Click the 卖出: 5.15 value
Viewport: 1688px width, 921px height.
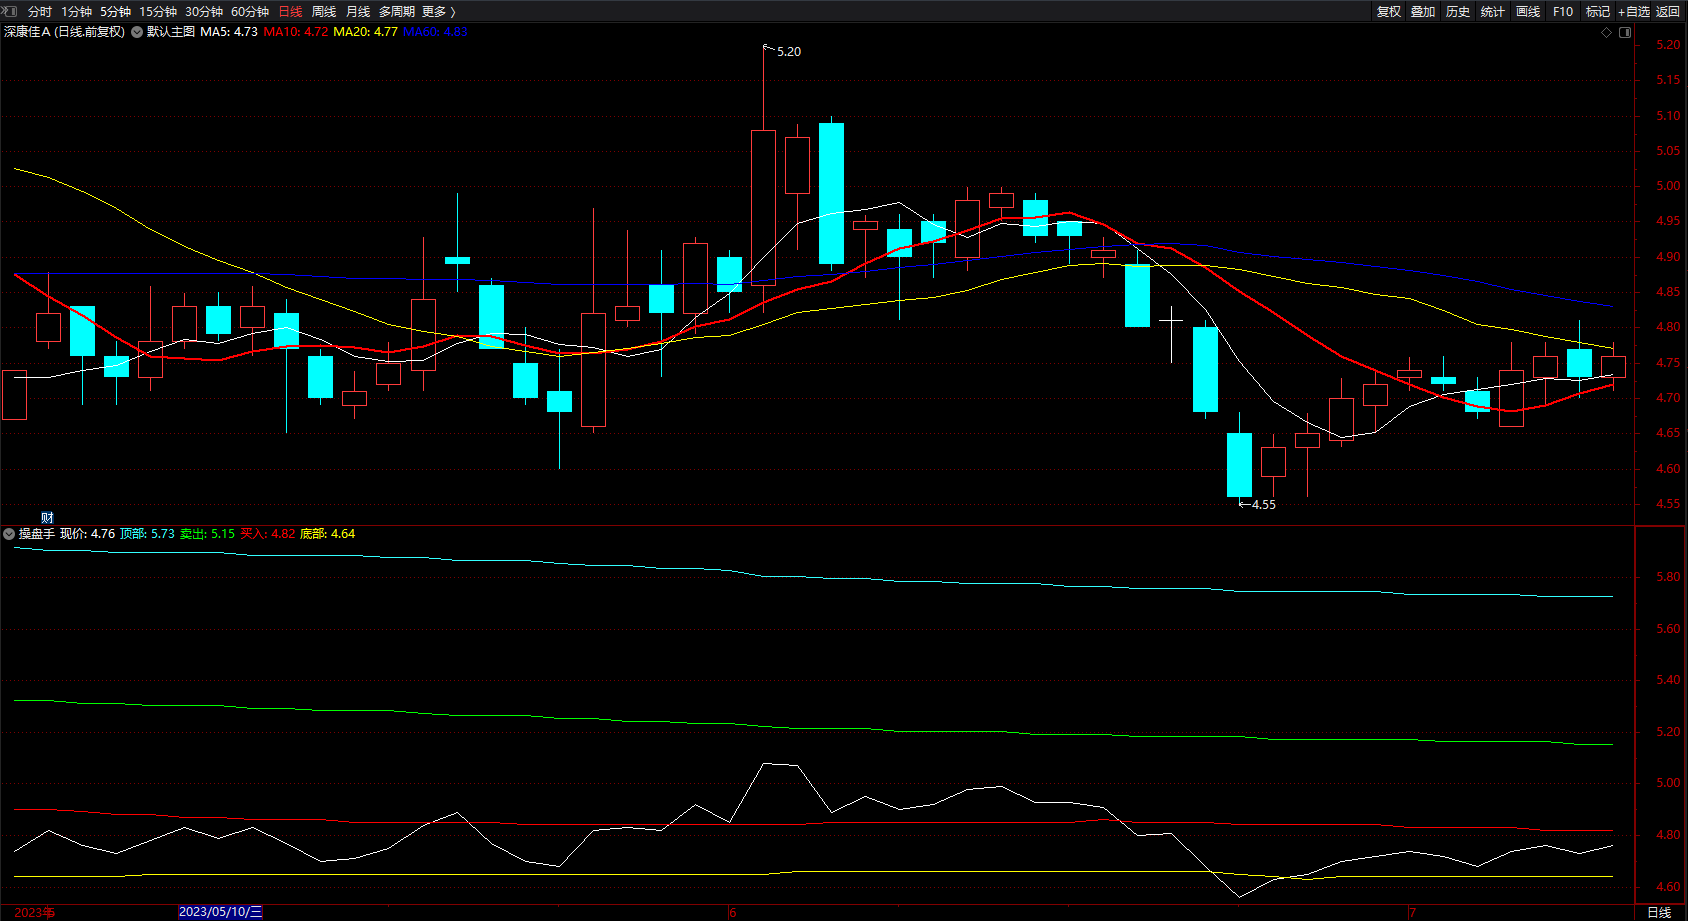click(x=208, y=534)
